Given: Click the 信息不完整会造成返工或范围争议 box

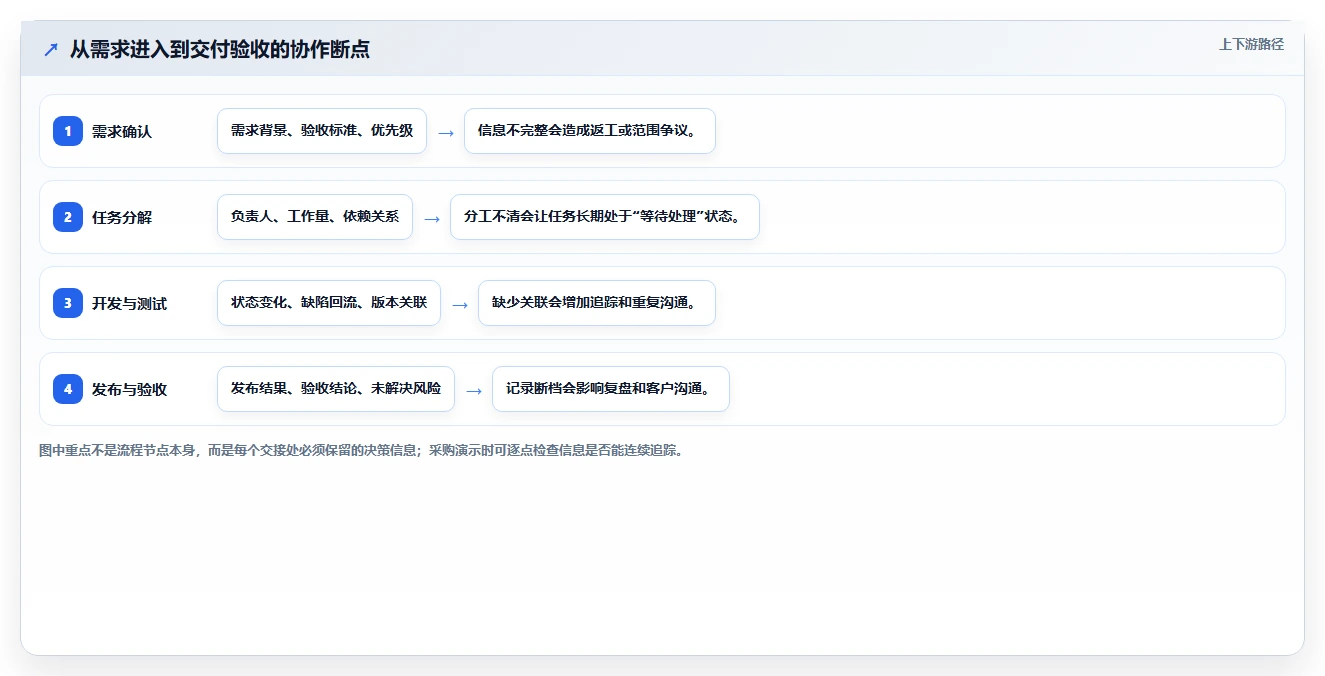Looking at the screenshot, I should click(590, 131).
